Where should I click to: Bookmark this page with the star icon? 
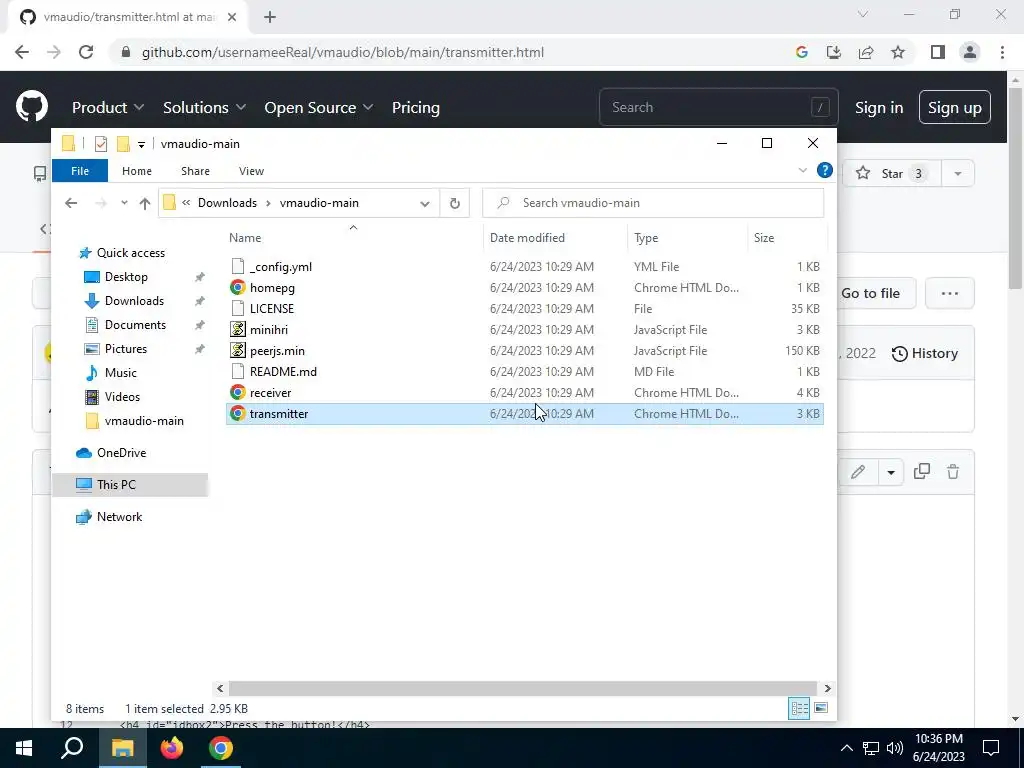tap(898, 52)
